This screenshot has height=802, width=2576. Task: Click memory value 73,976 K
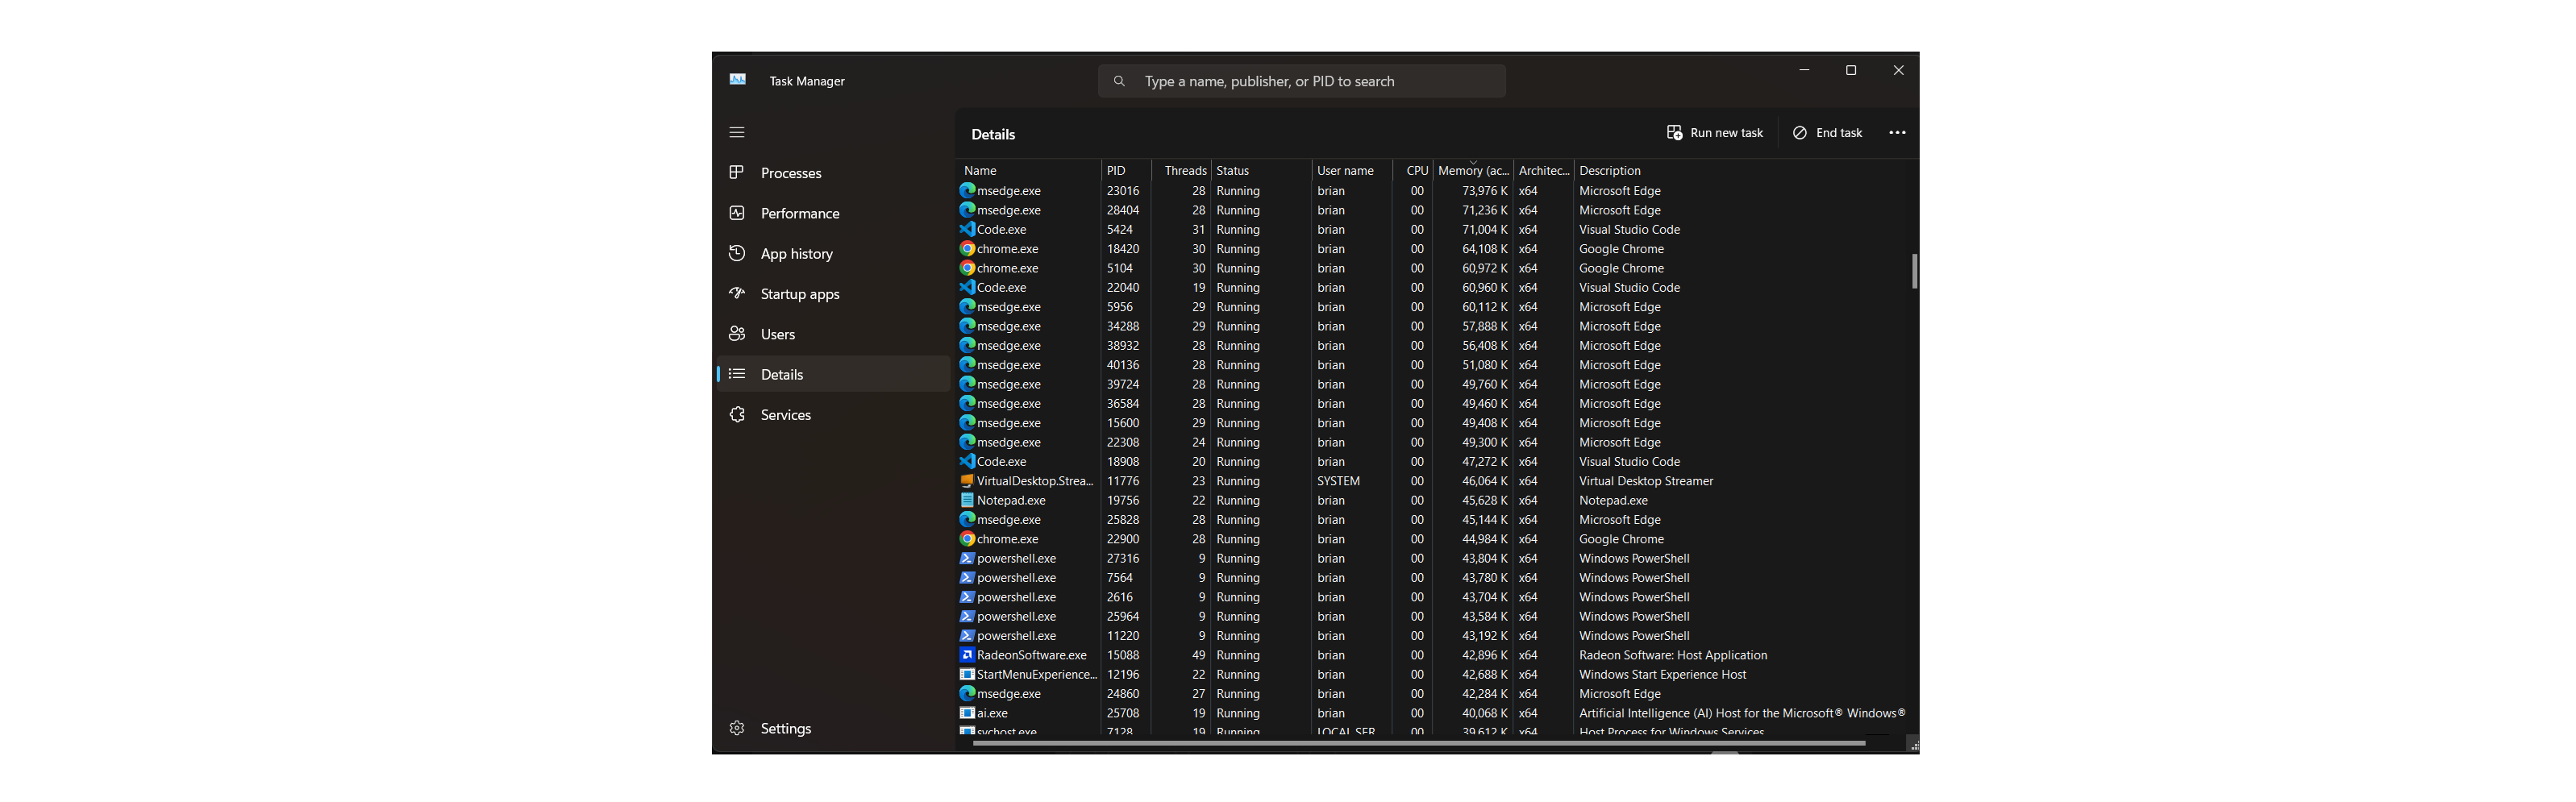(1484, 190)
